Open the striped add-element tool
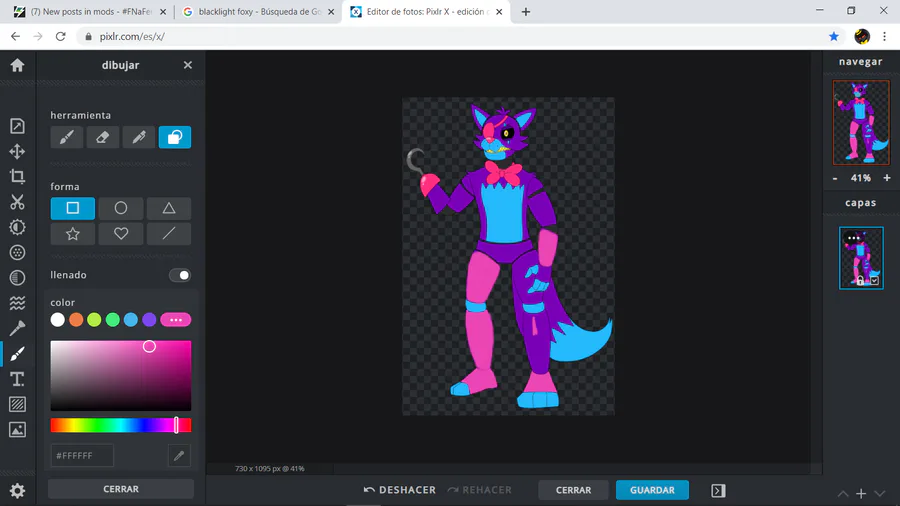The height and width of the screenshot is (506, 900). (x=17, y=404)
